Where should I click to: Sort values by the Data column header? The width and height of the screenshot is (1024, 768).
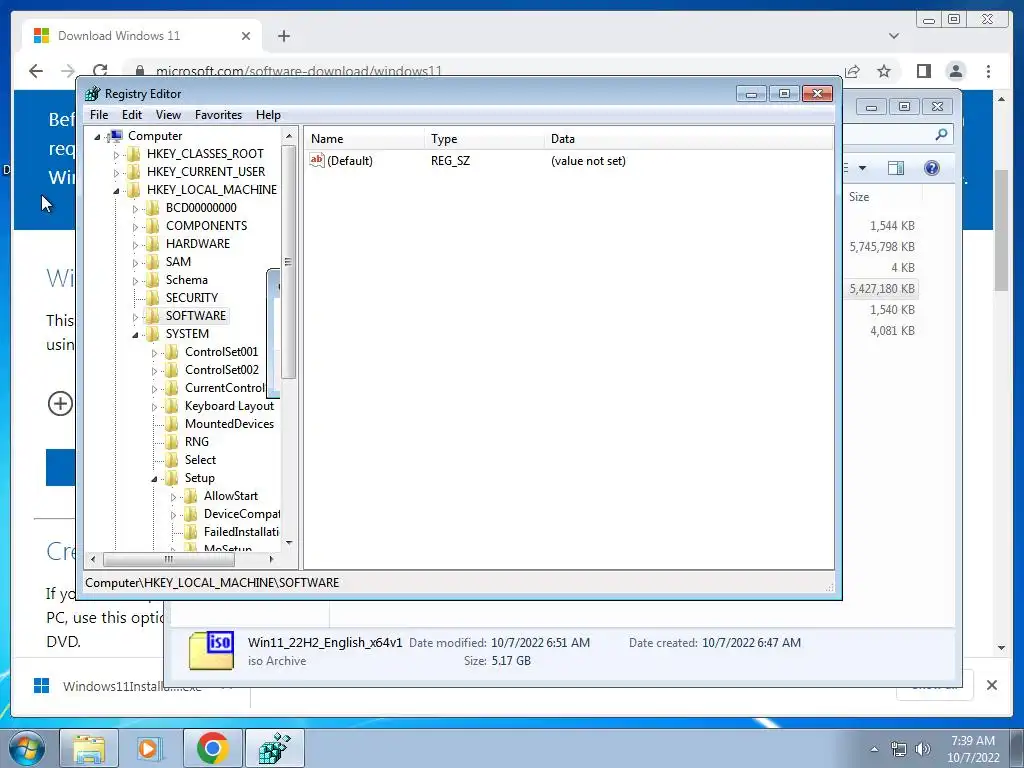[x=688, y=138]
